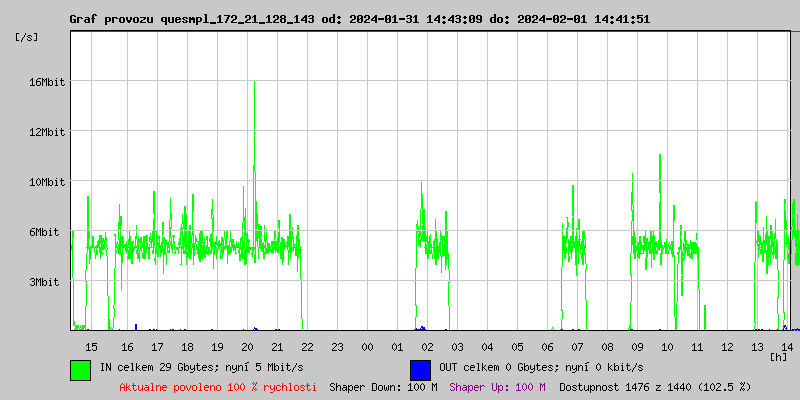
Task: Click the [h] unit label under x-axis
Action: coord(778,356)
